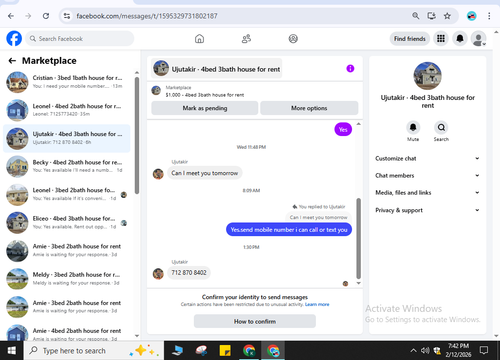Click Mark as pending button

(x=205, y=108)
